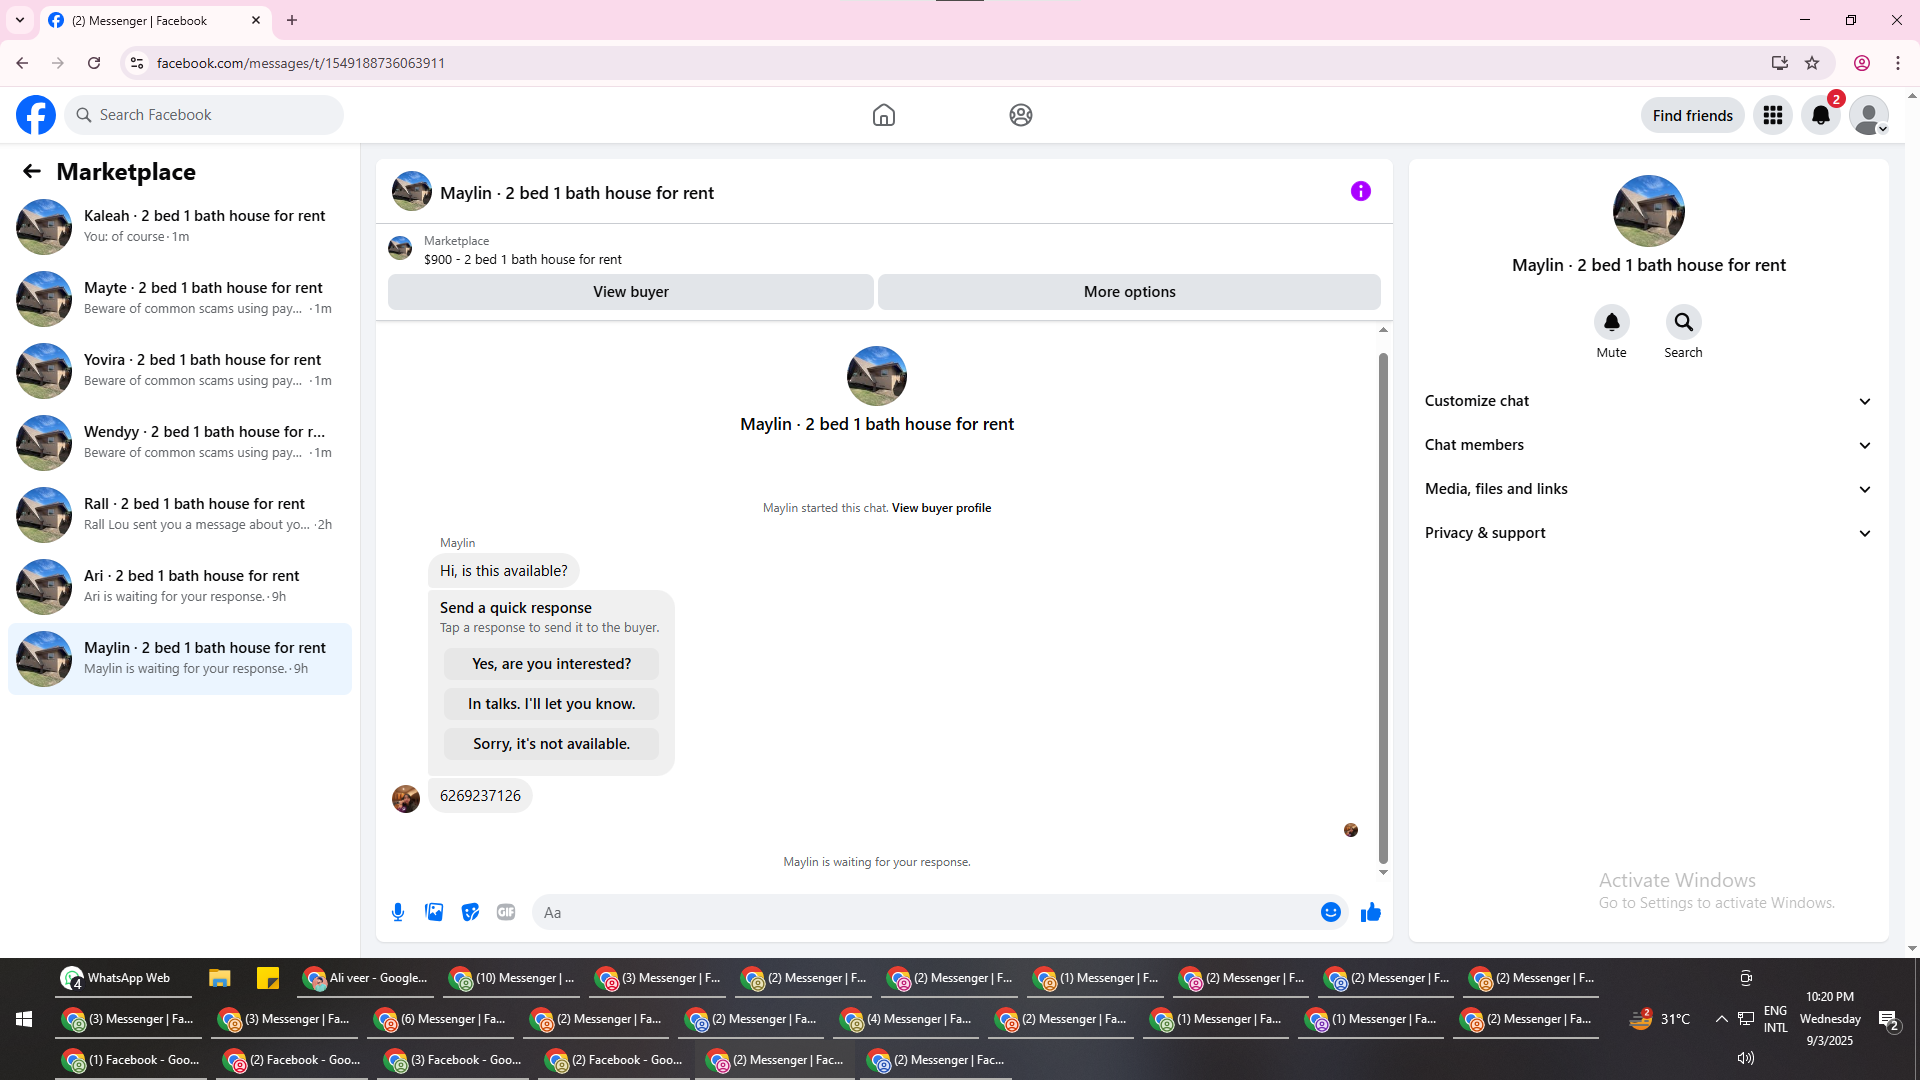Open Ari conversation

(180, 587)
